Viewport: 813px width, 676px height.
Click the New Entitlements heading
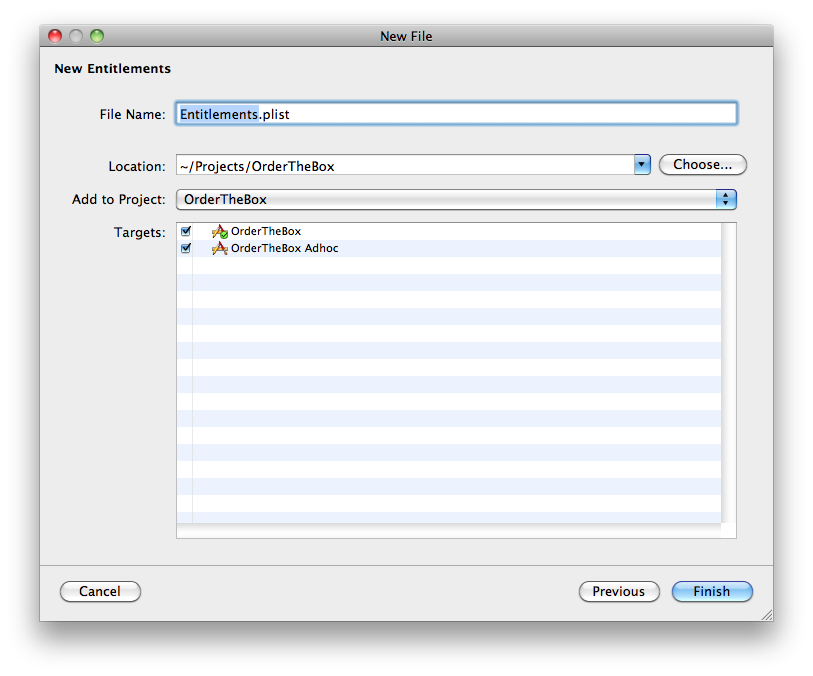click(113, 68)
